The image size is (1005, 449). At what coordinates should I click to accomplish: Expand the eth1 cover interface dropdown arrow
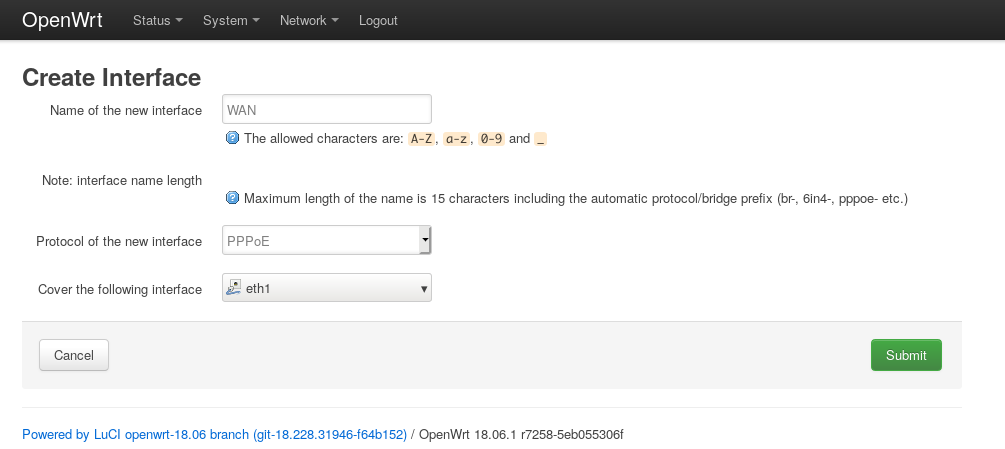pos(424,289)
